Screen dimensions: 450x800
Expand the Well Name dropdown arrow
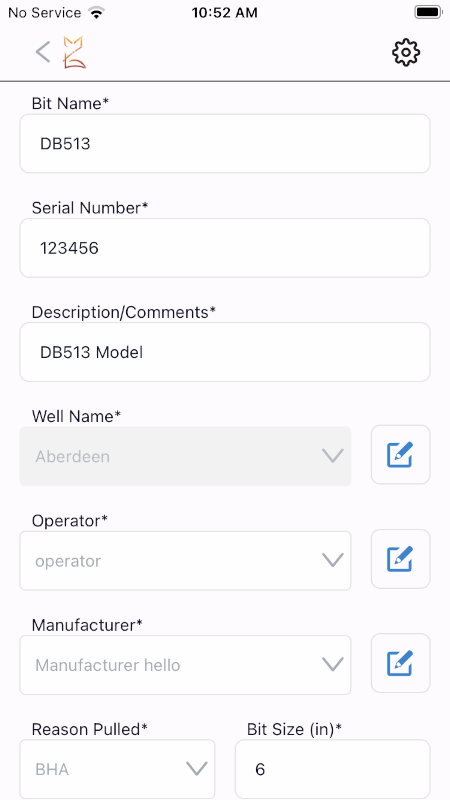333,456
